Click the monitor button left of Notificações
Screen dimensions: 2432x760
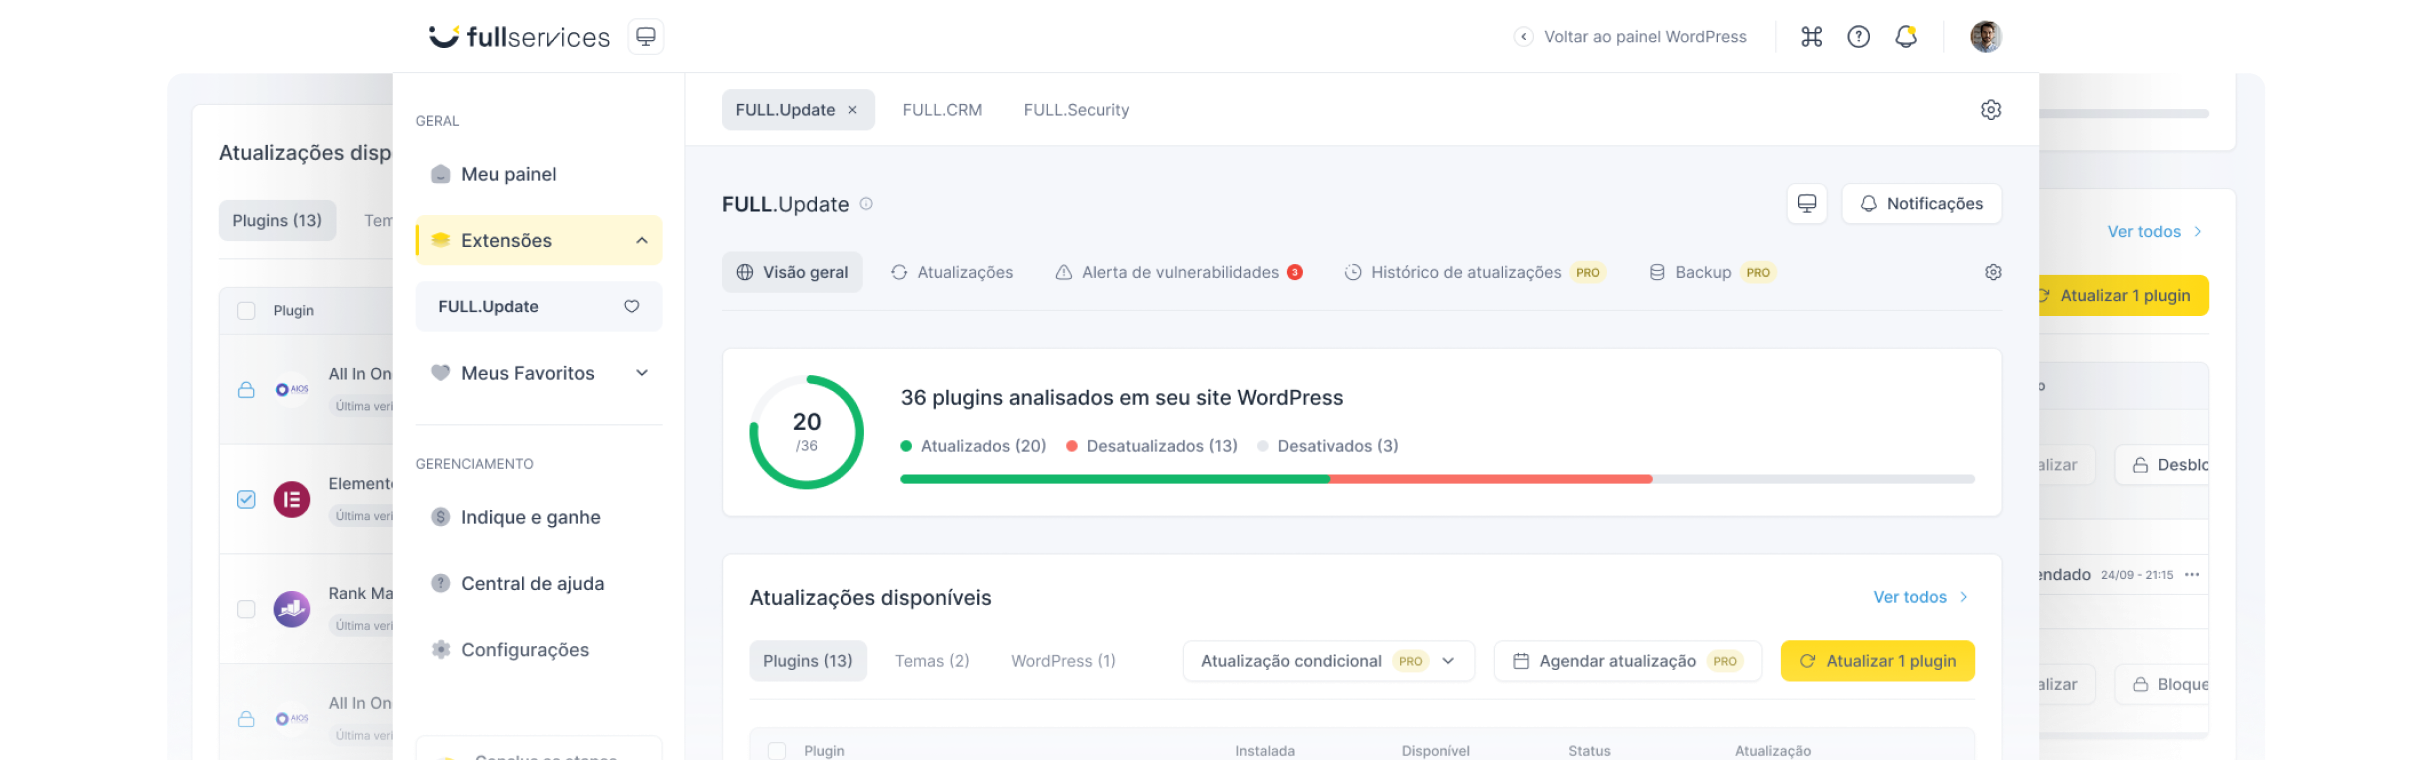pyautogui.click(x=1806, y=204)
